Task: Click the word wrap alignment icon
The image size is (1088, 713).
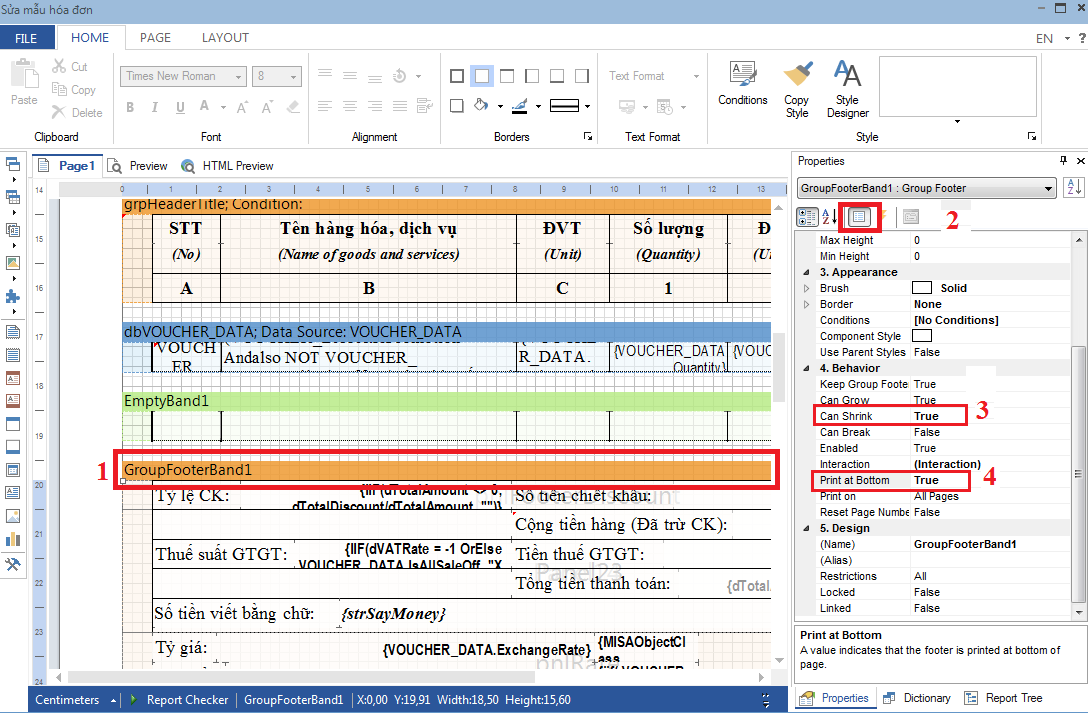Action: (x=425, y=105)
